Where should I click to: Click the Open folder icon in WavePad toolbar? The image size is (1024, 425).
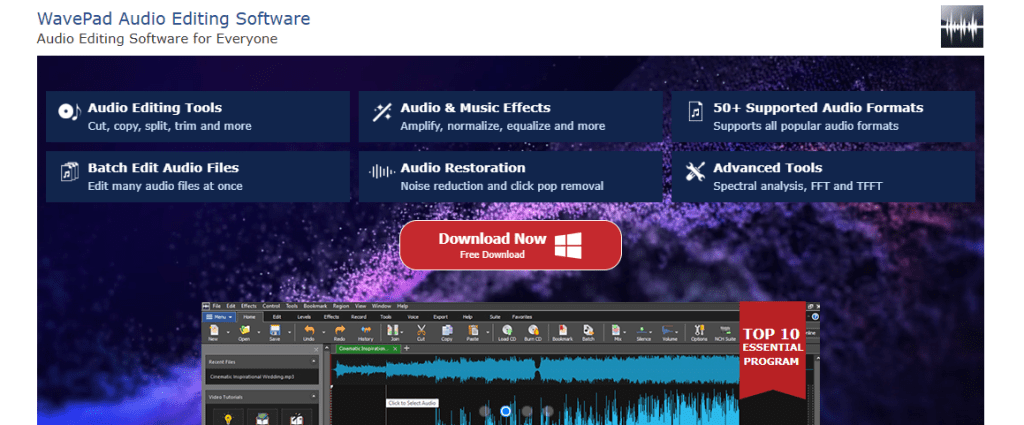pyautogui.click(x=244, y=330)
